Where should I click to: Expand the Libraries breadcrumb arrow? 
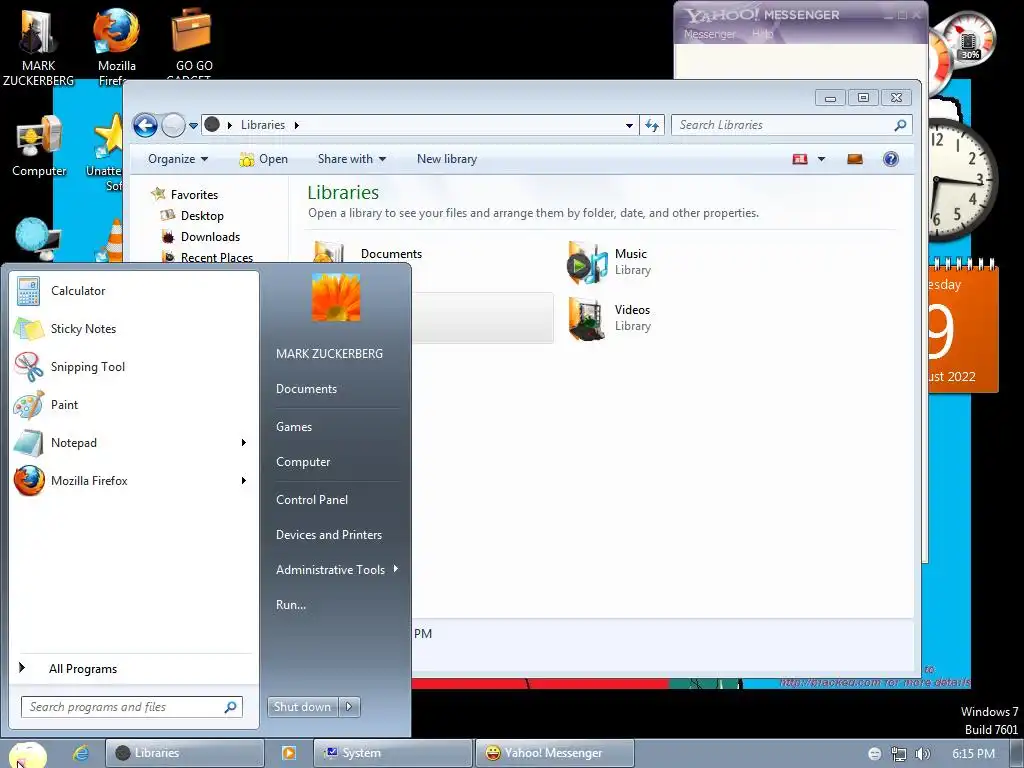coord(296,125)
